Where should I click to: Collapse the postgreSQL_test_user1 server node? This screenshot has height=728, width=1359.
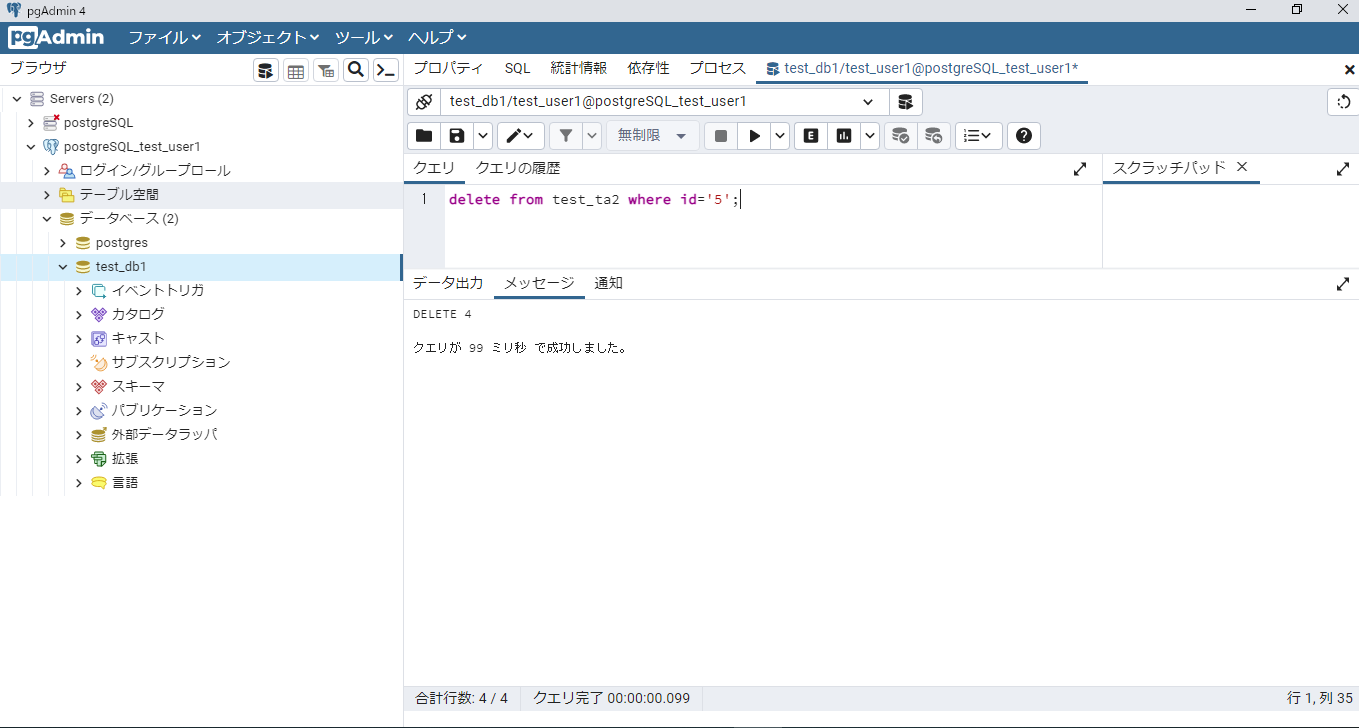point(31,147)
